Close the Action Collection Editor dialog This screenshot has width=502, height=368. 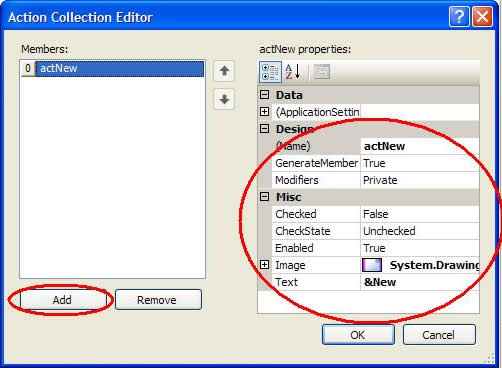point(482,16)
